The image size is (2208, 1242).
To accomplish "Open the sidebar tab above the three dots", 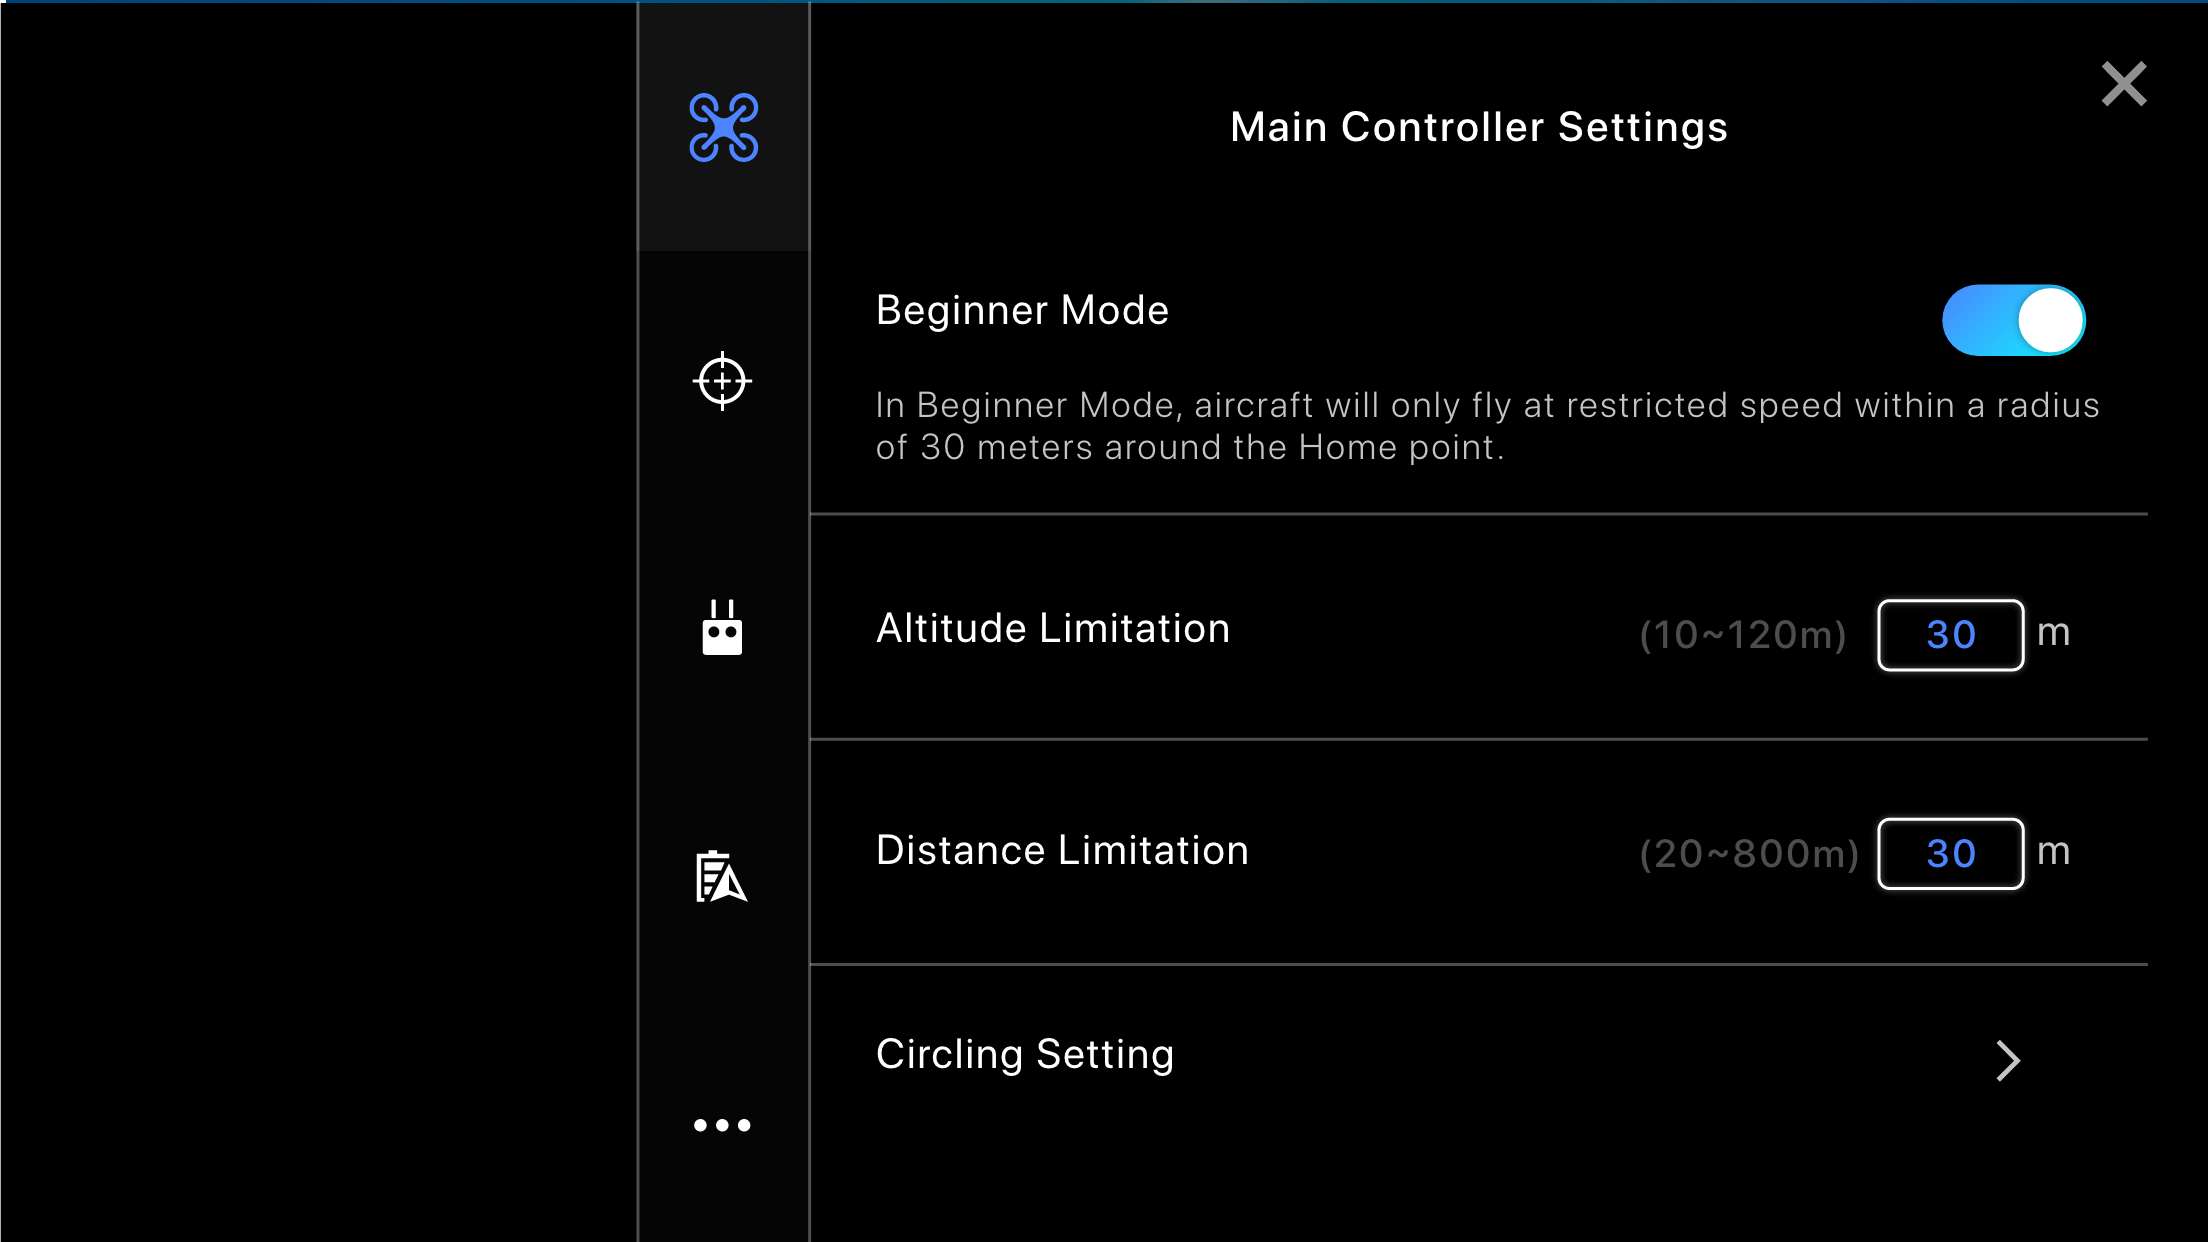I will click(x=721, y=877).
